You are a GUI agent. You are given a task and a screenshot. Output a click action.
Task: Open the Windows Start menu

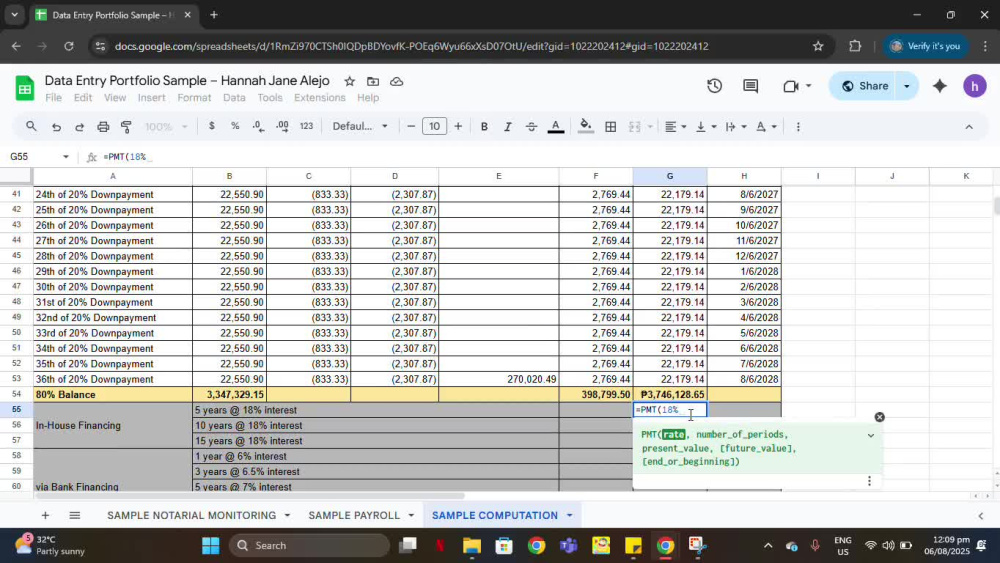[x=210, y=546]
